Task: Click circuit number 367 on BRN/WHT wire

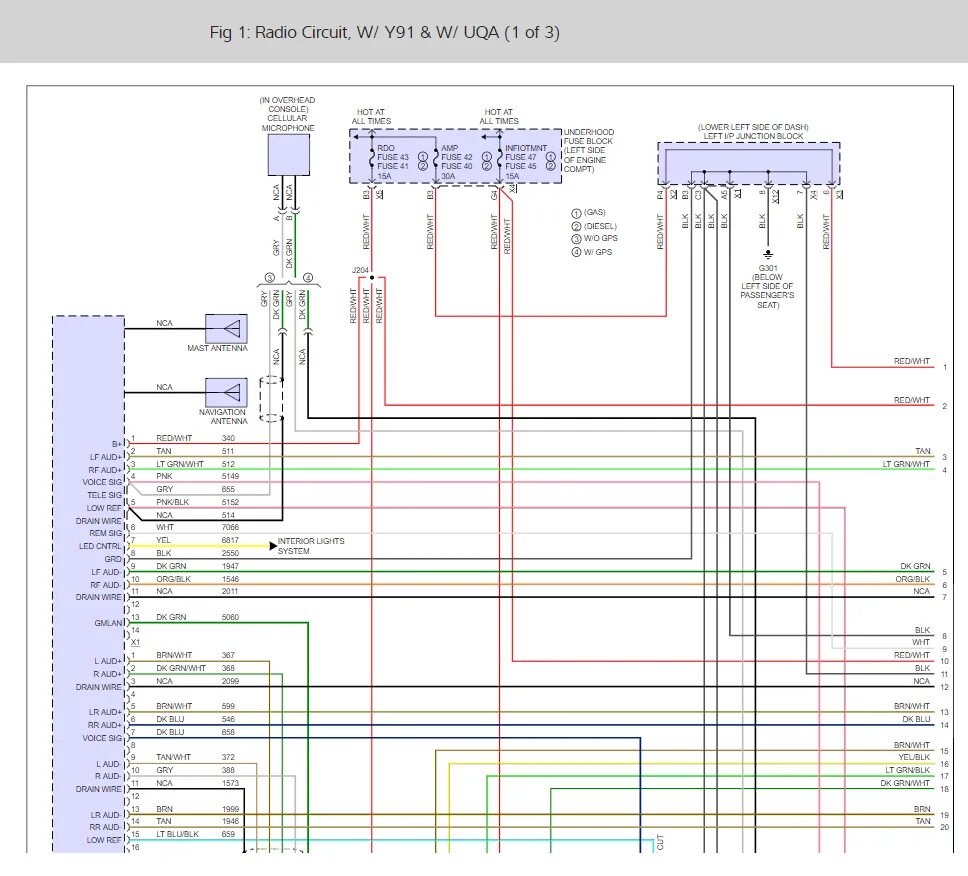Action: click(228, 655)
